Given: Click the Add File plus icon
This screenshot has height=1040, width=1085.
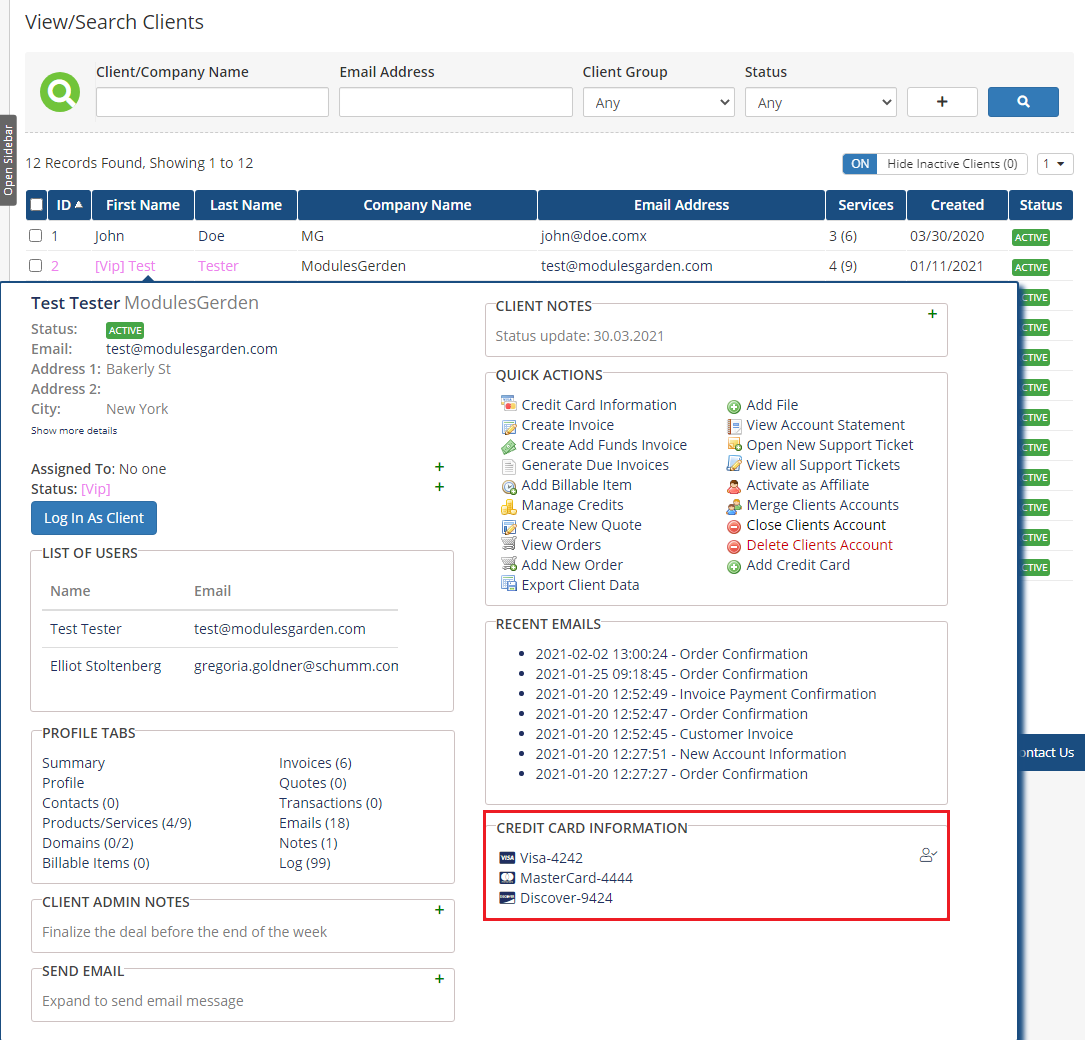Looking at the screenshot, I should pyautogui.click(x=733, y=406).
